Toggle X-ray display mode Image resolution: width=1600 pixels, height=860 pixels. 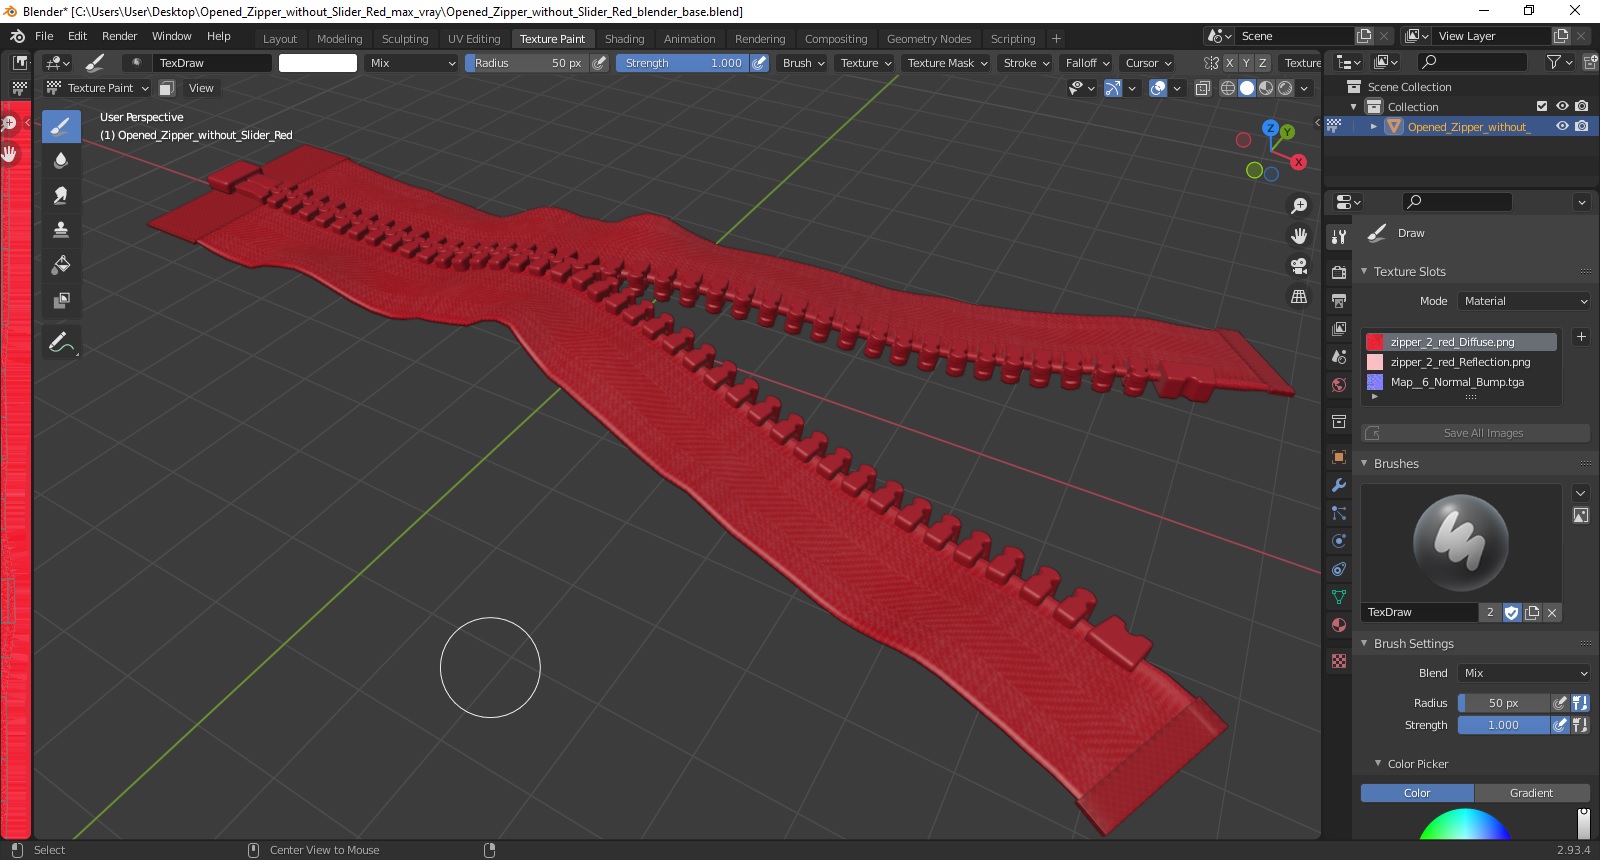(x=1203, y=88)
